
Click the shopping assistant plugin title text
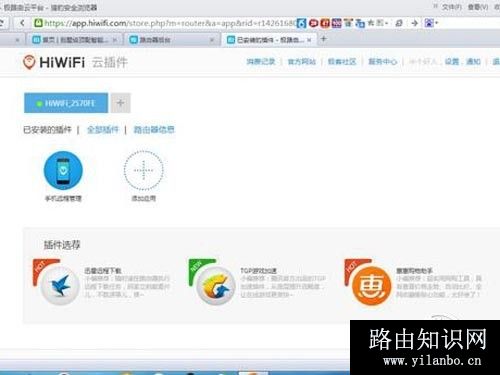[x=414, y=271]
